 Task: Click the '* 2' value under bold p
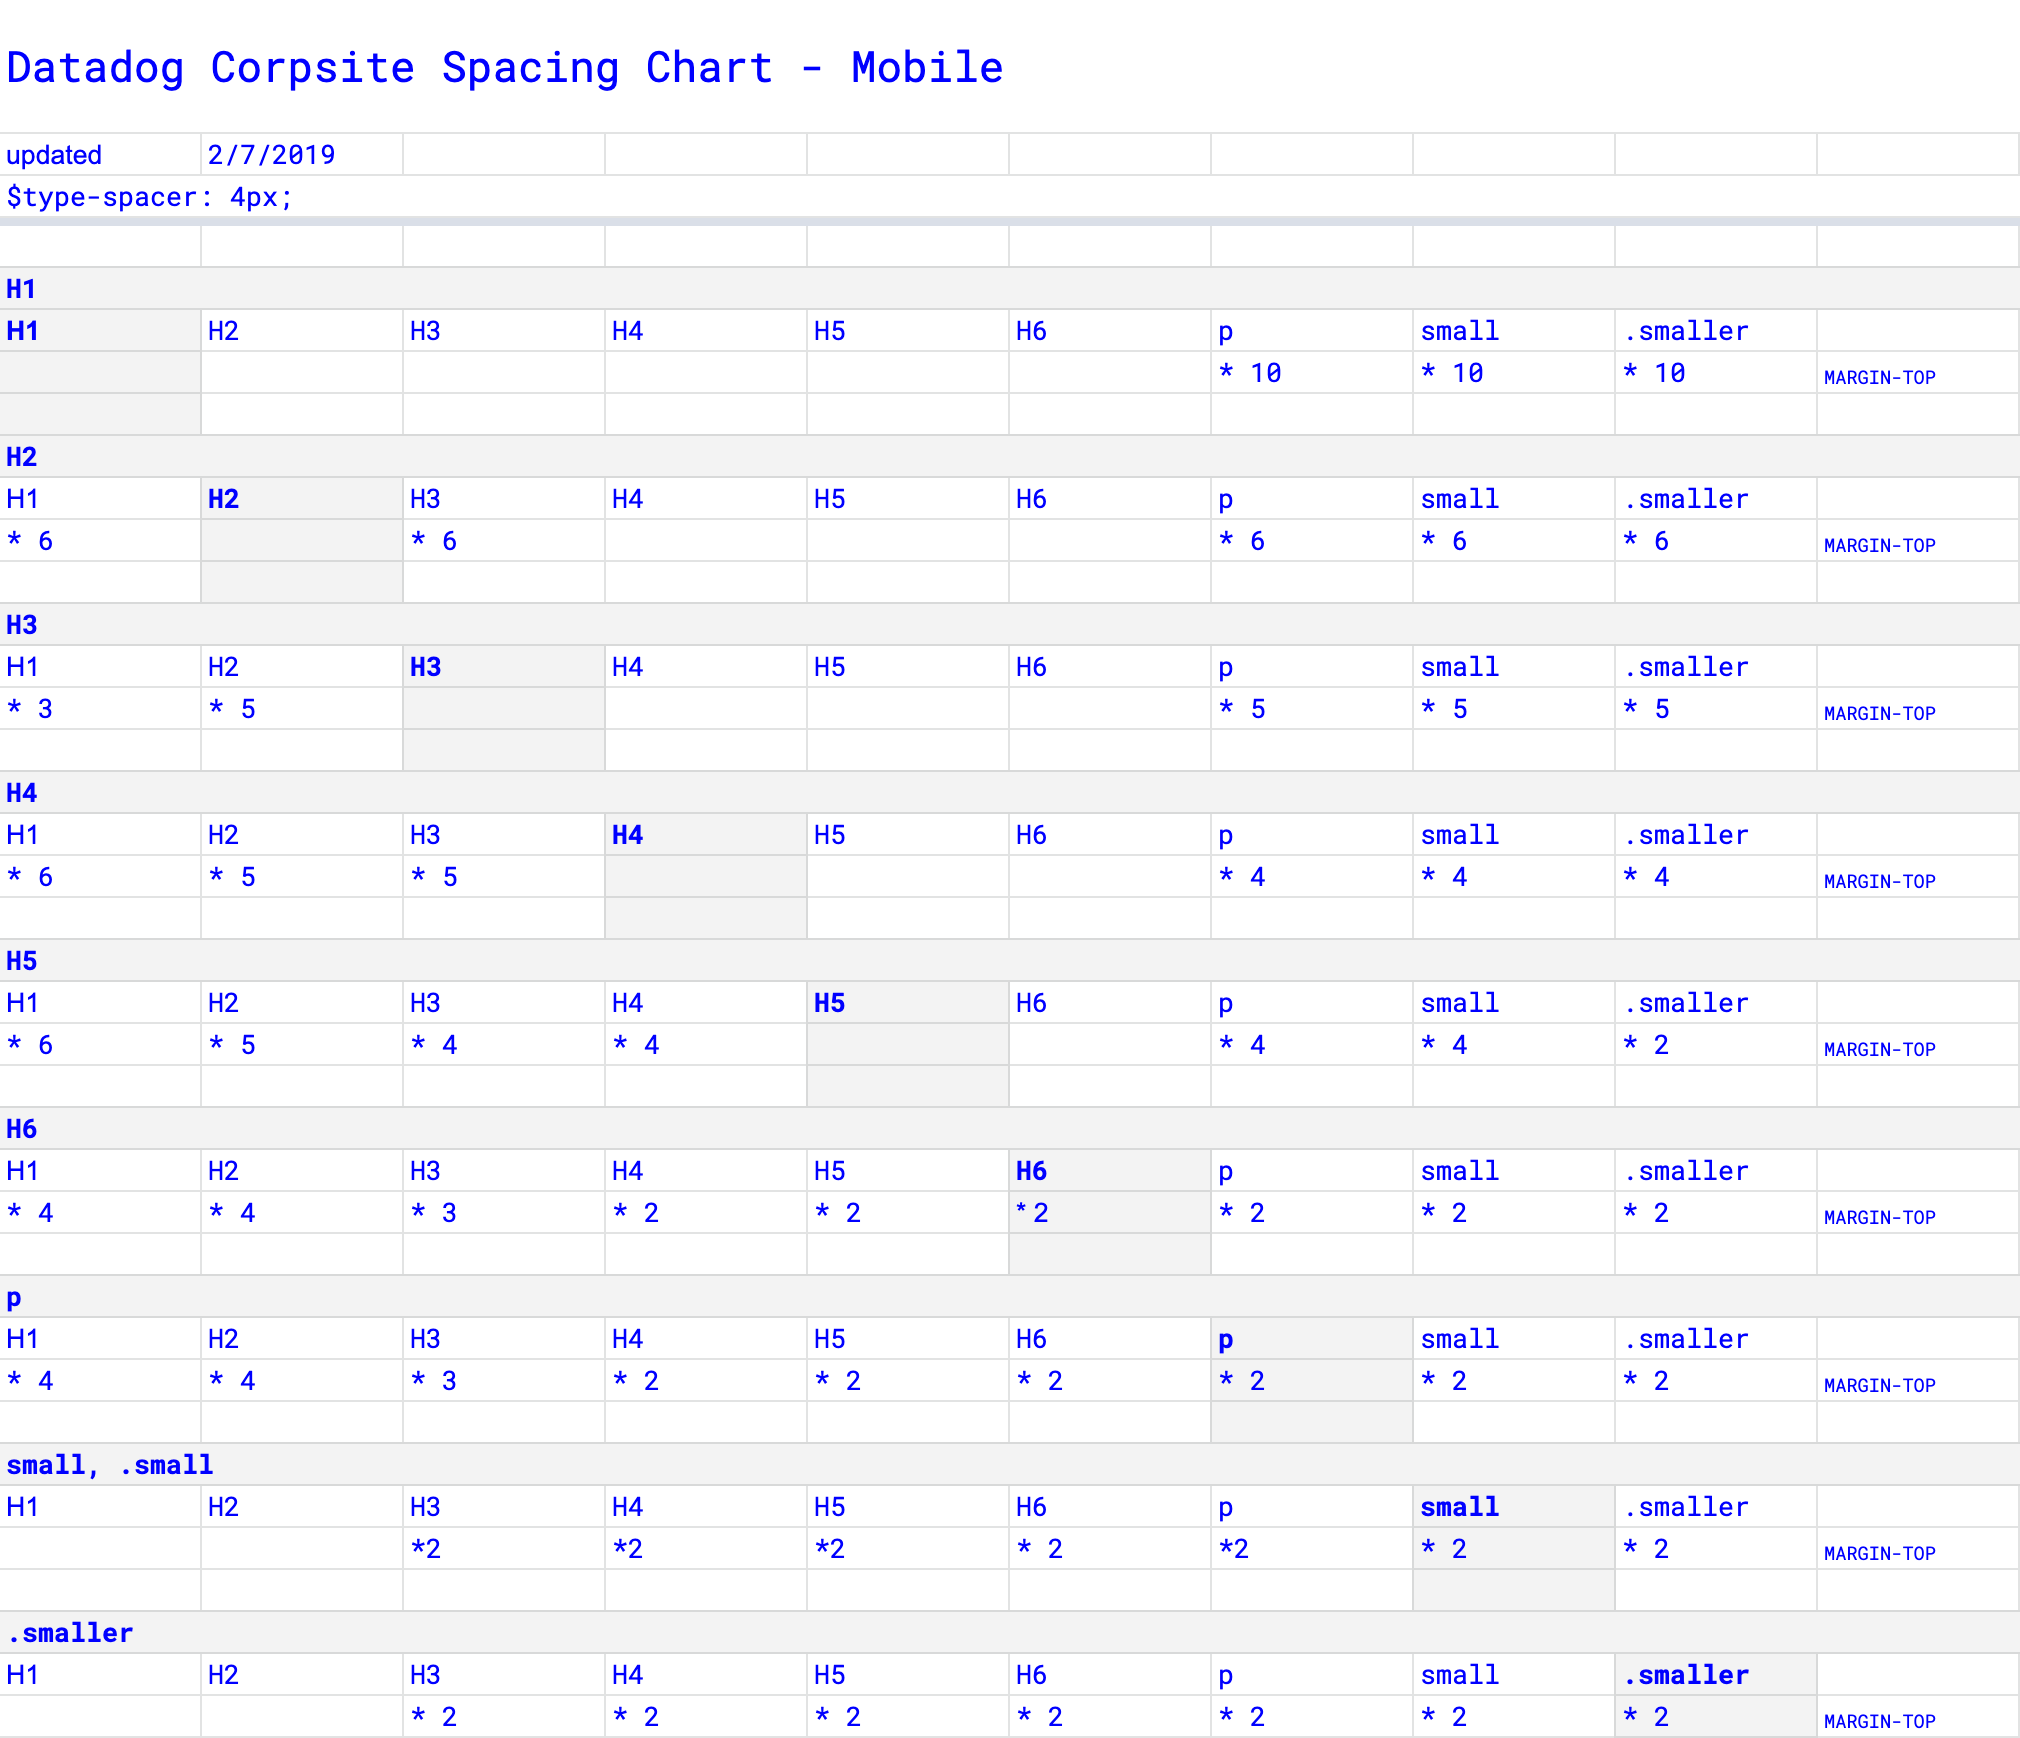pyautogui.click(x=1242, y=1381)
